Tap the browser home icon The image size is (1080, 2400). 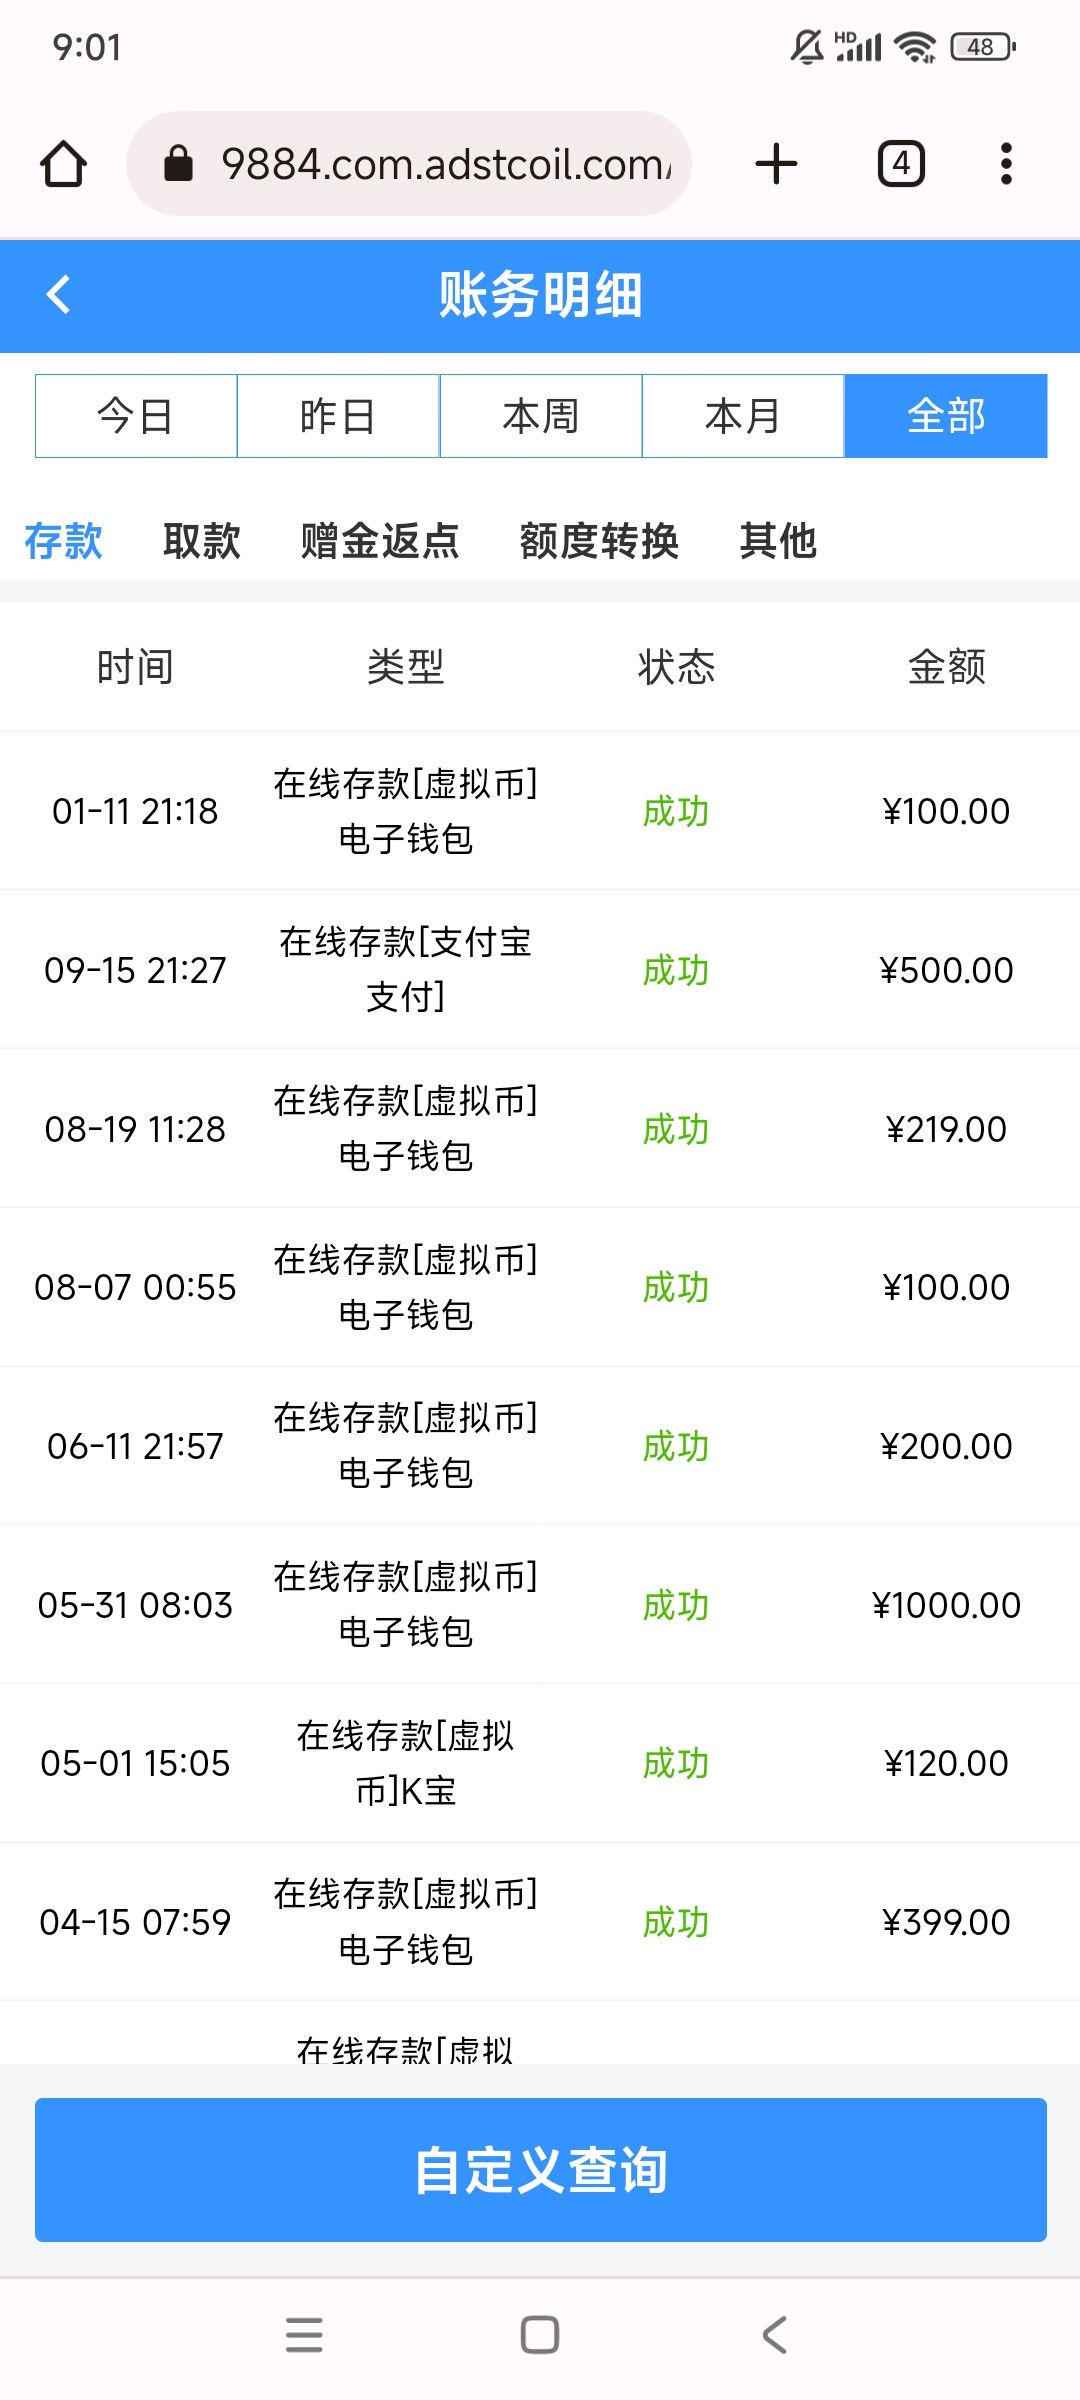click(x=63, y=164)
